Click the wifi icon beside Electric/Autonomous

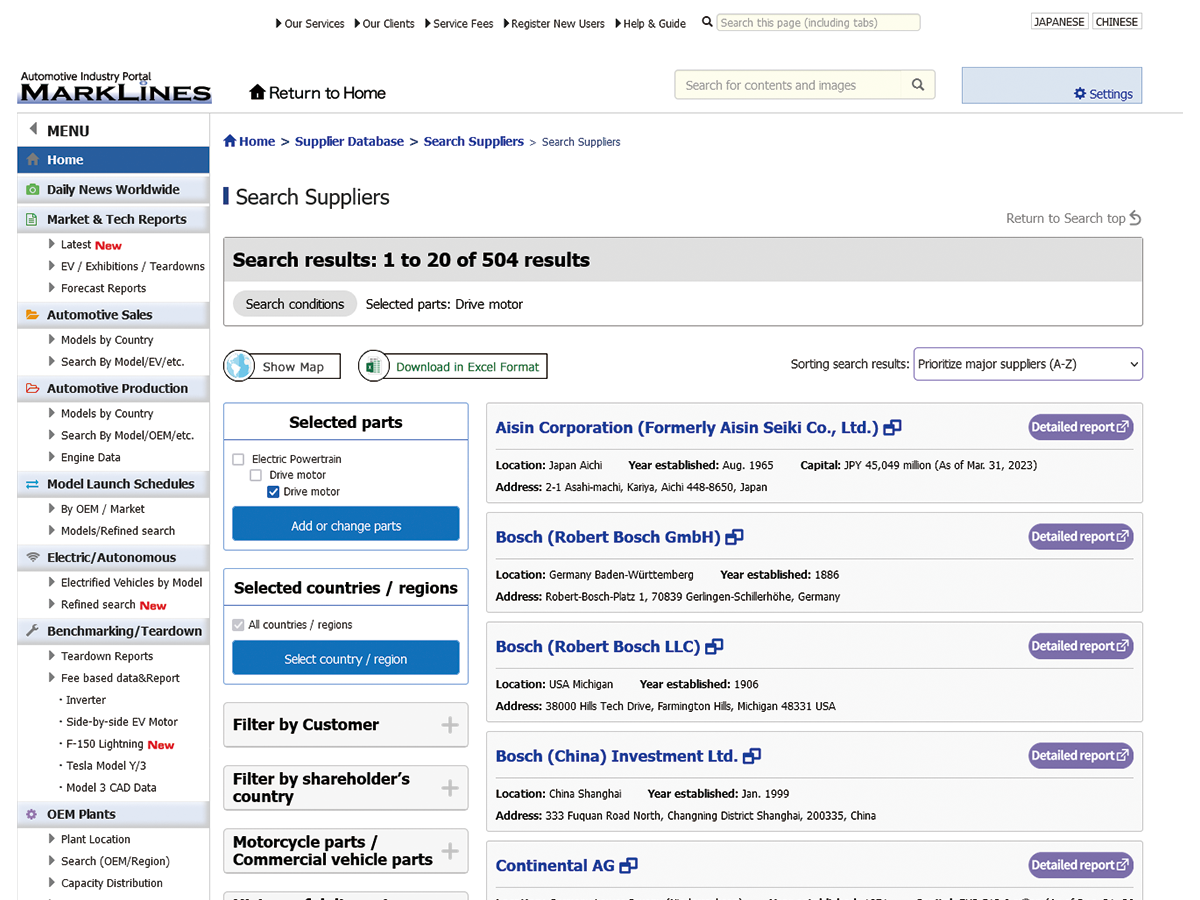click(33, 557)
